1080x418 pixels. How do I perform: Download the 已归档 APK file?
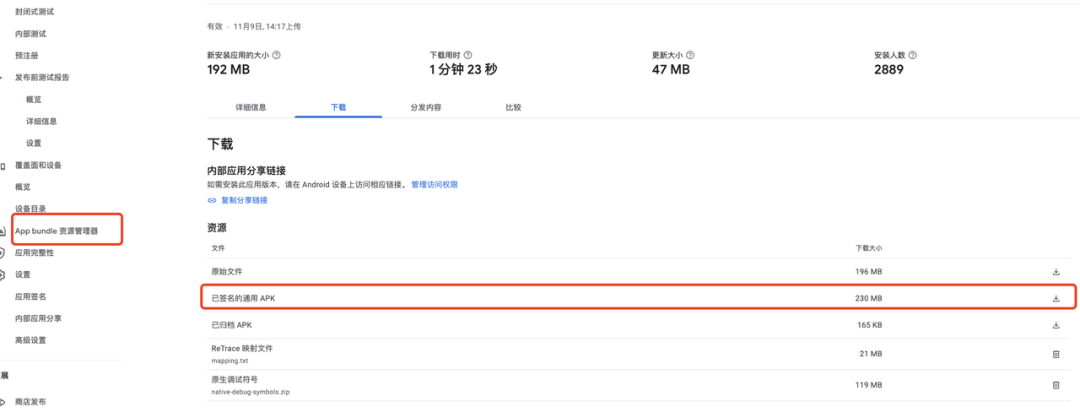coord(1056,325)
